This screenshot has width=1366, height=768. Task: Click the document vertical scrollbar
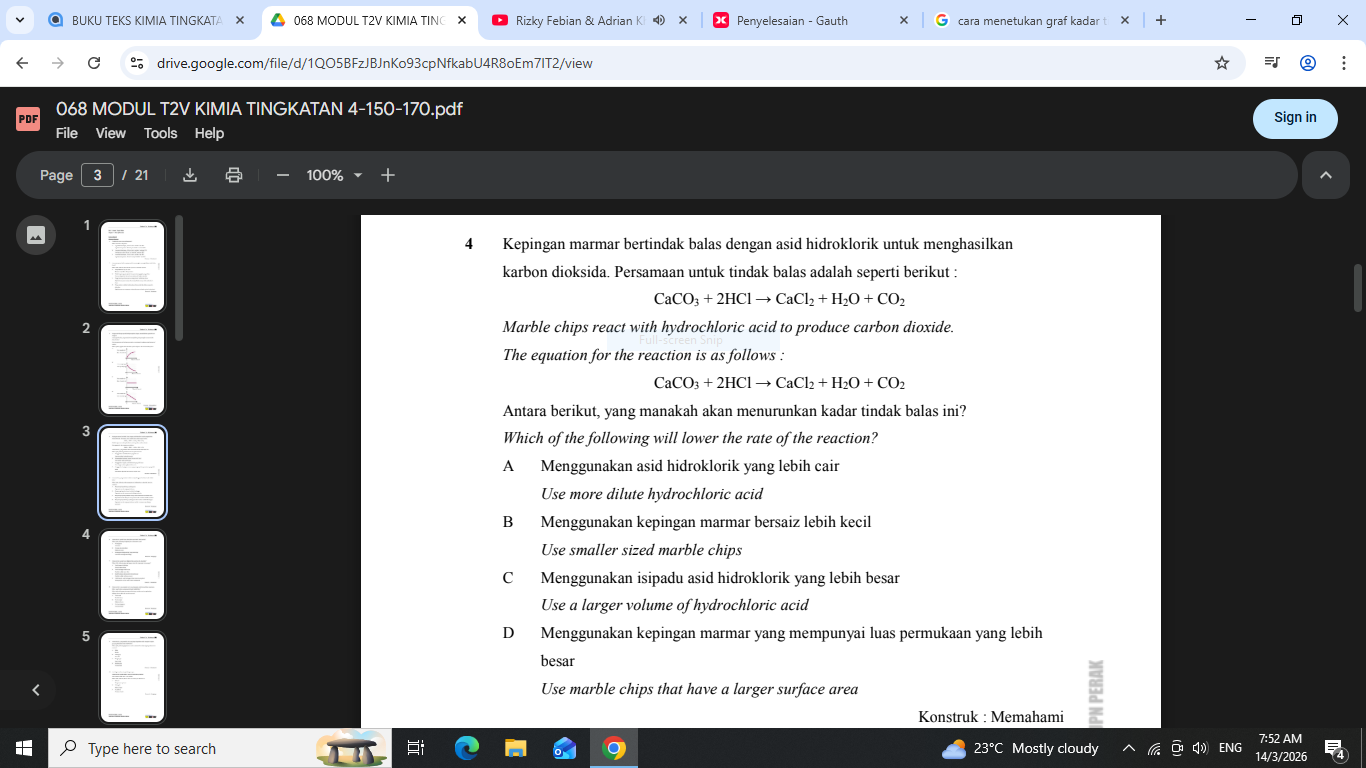coord(1357,289)
